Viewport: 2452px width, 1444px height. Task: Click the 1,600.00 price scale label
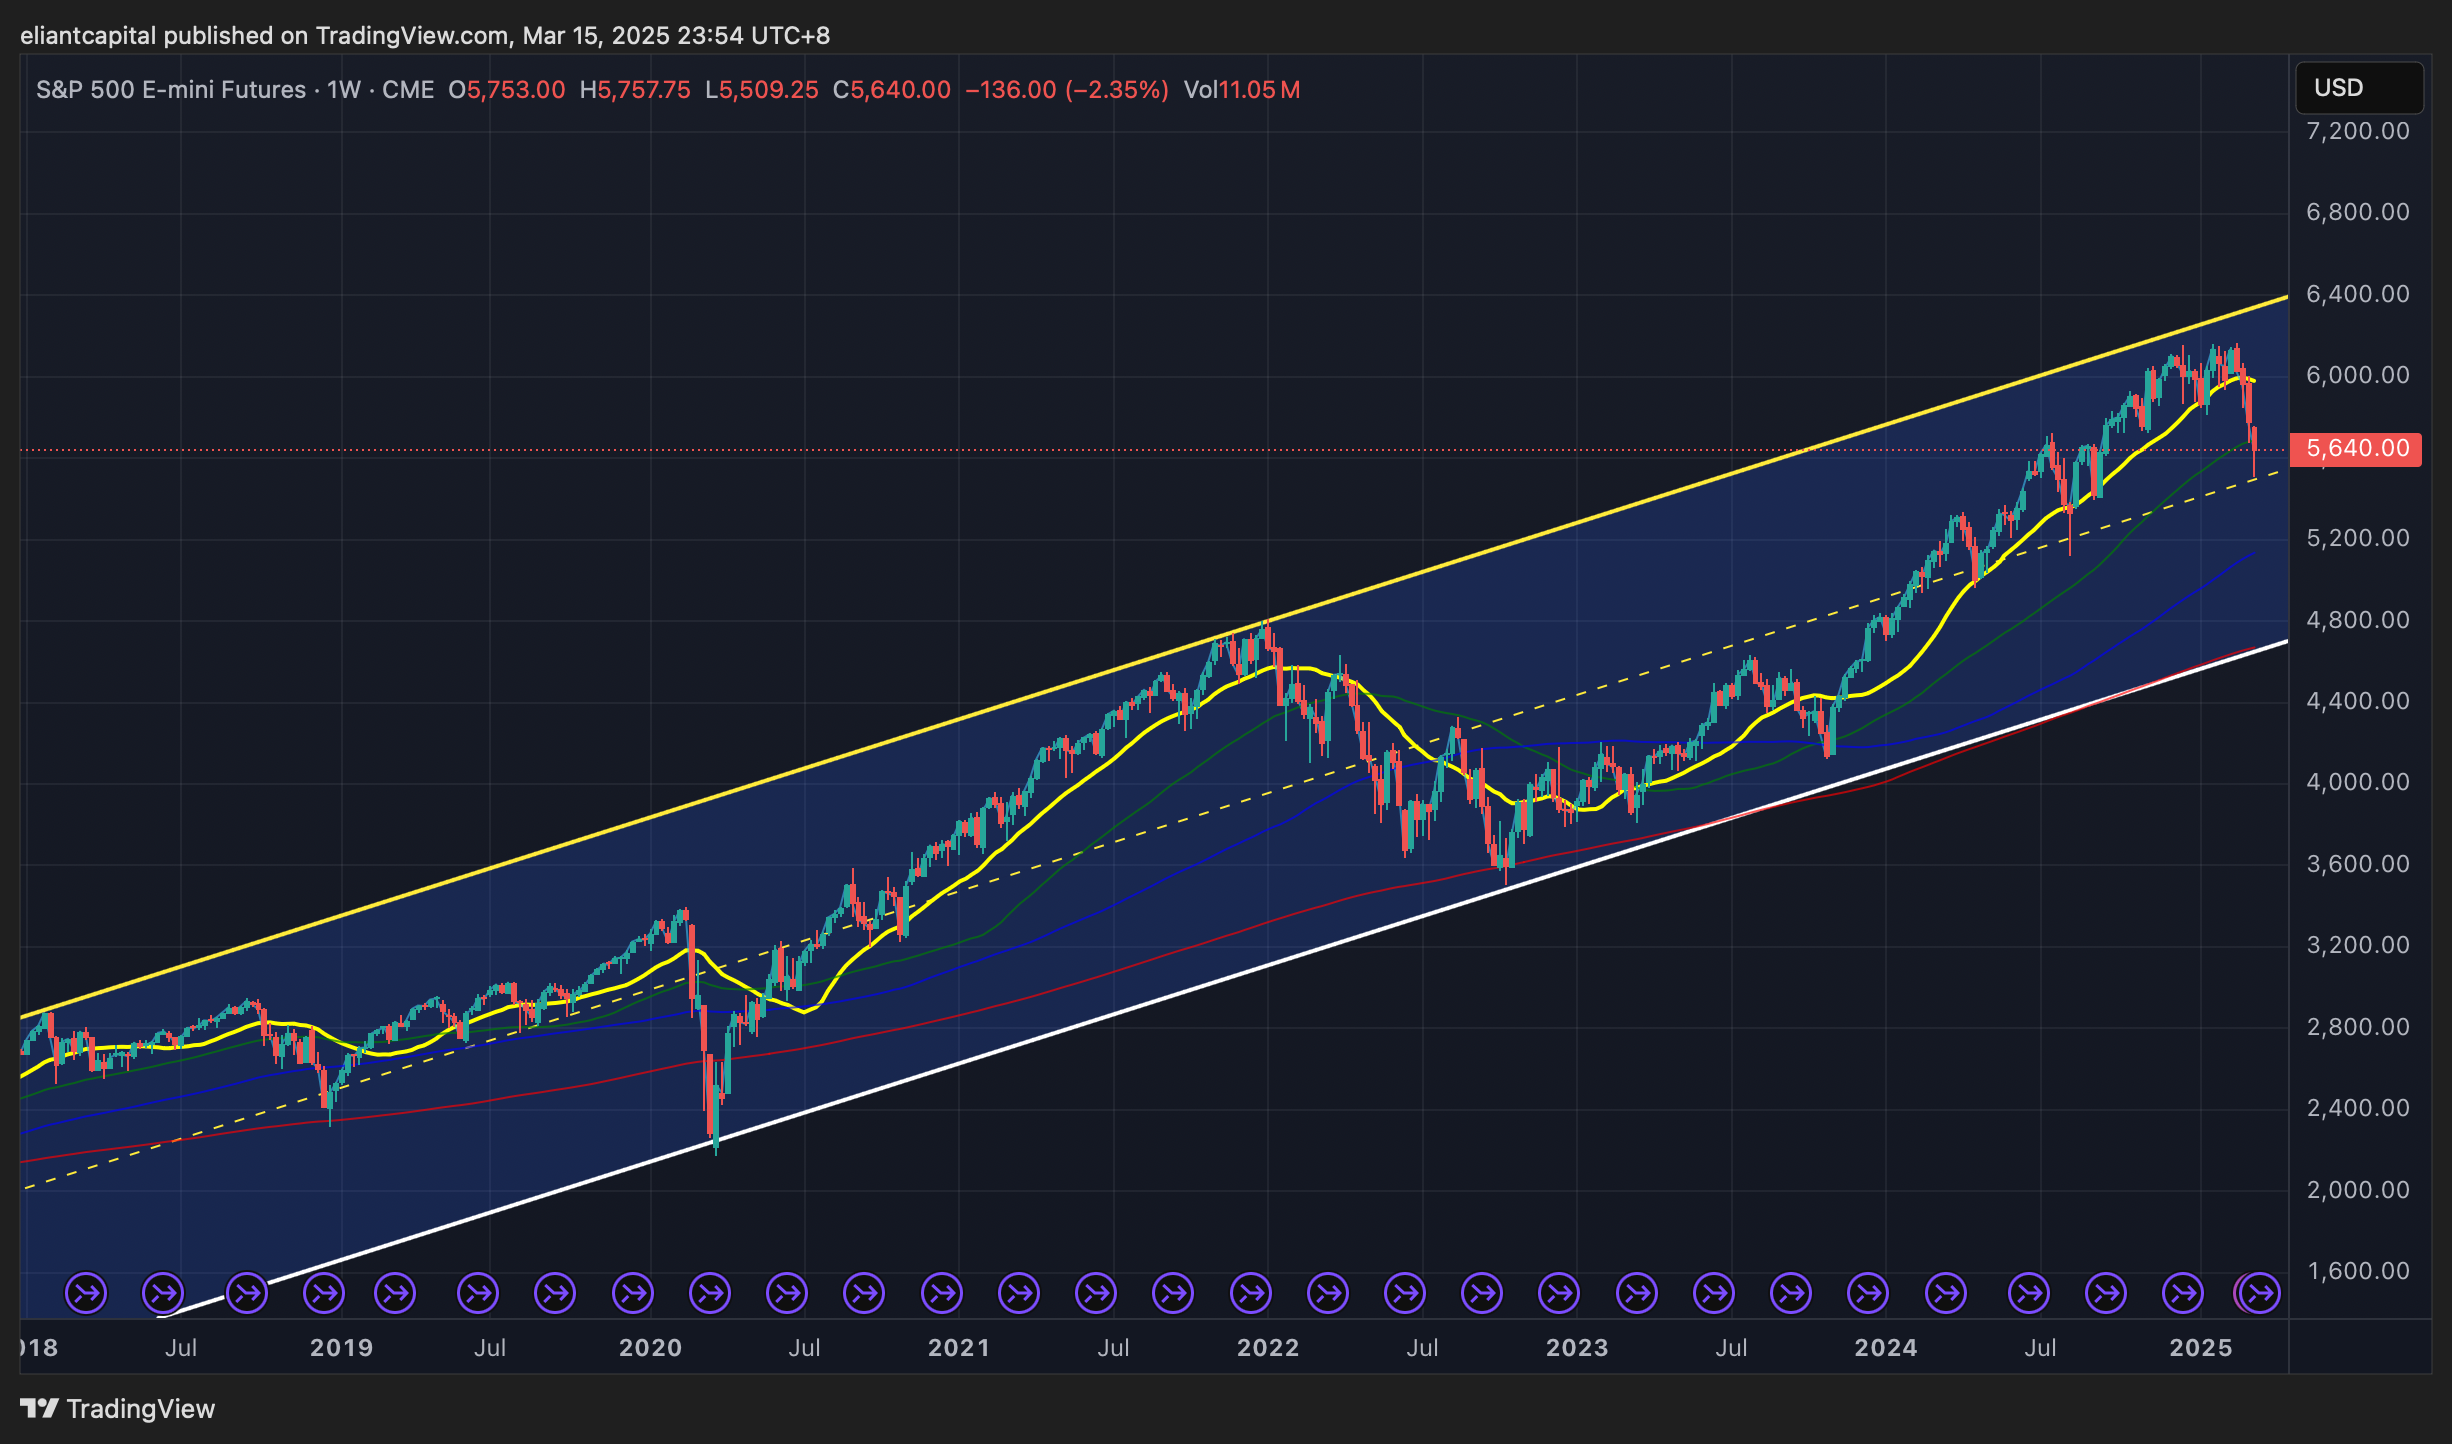coord(2357,1271)
